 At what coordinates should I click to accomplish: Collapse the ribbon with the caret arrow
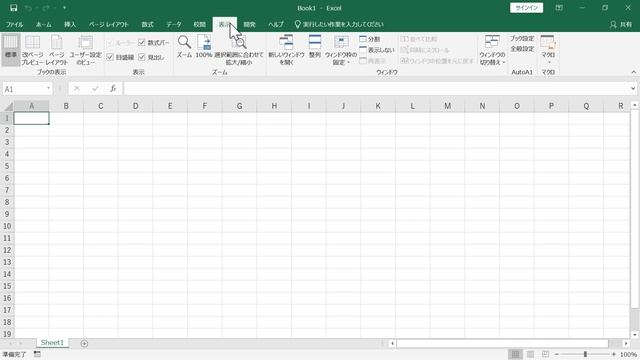pos(633,72)
